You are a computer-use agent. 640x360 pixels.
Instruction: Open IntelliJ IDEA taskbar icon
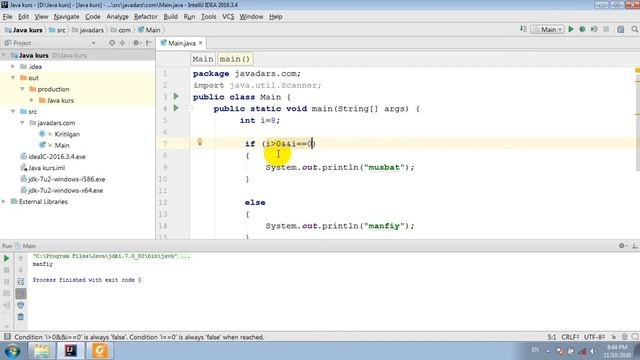(71, 351)
